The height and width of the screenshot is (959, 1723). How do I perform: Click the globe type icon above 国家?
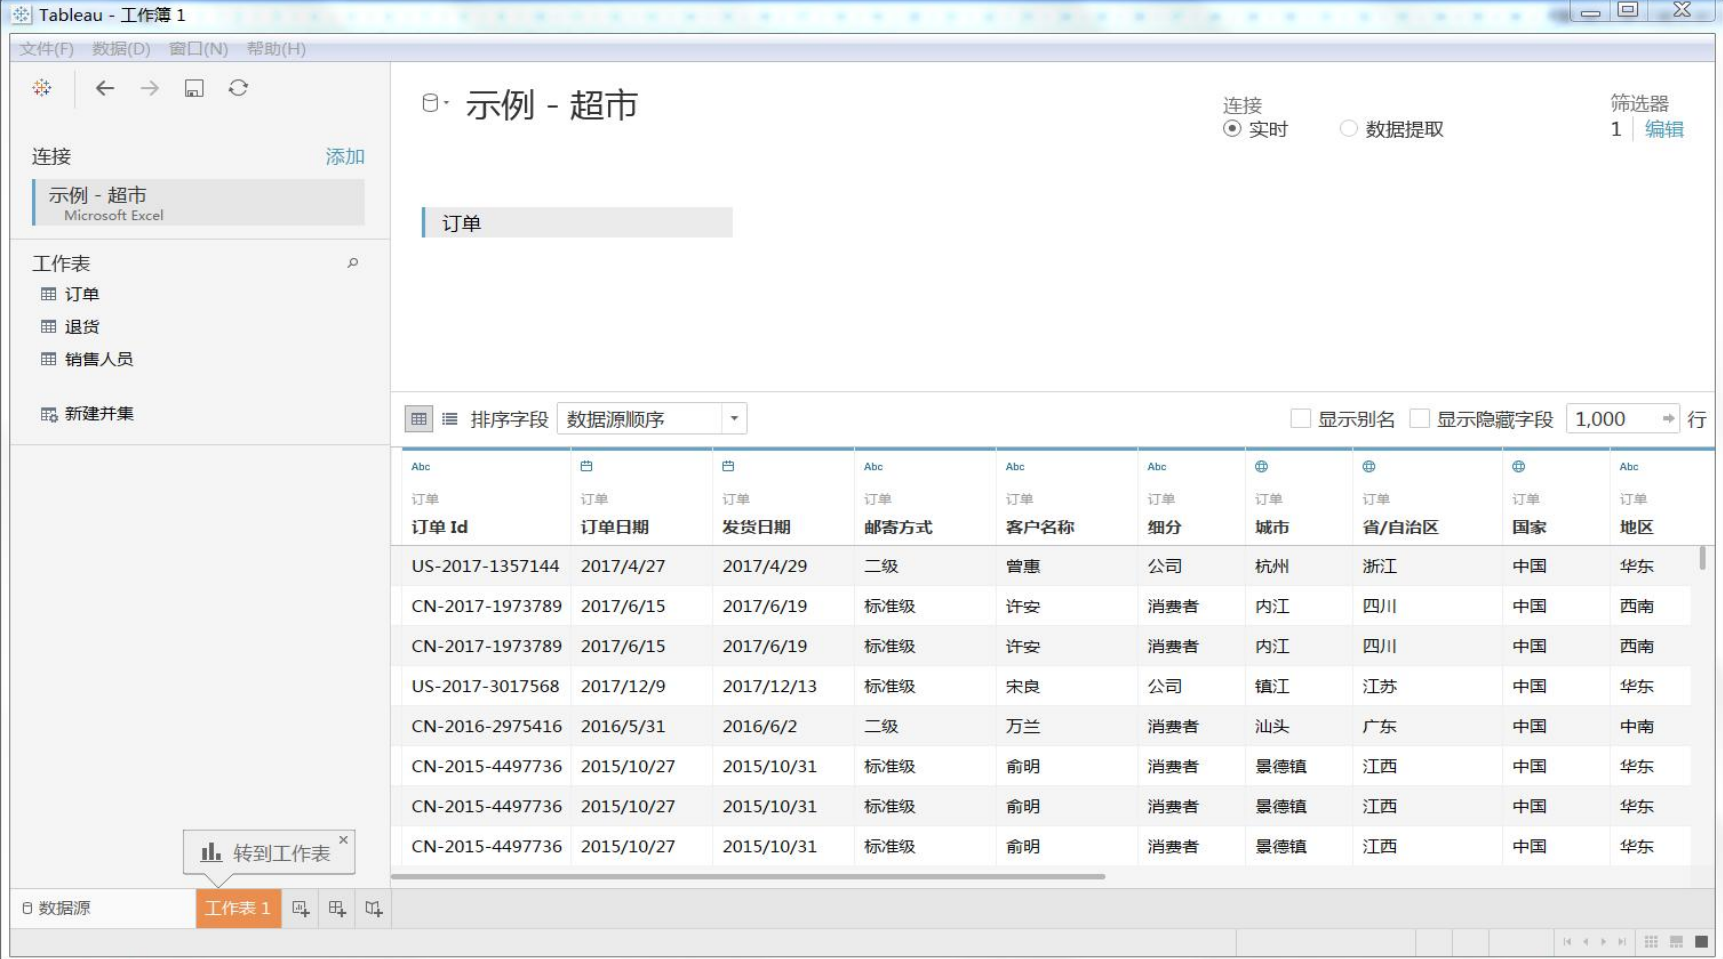pos(1519,466)
